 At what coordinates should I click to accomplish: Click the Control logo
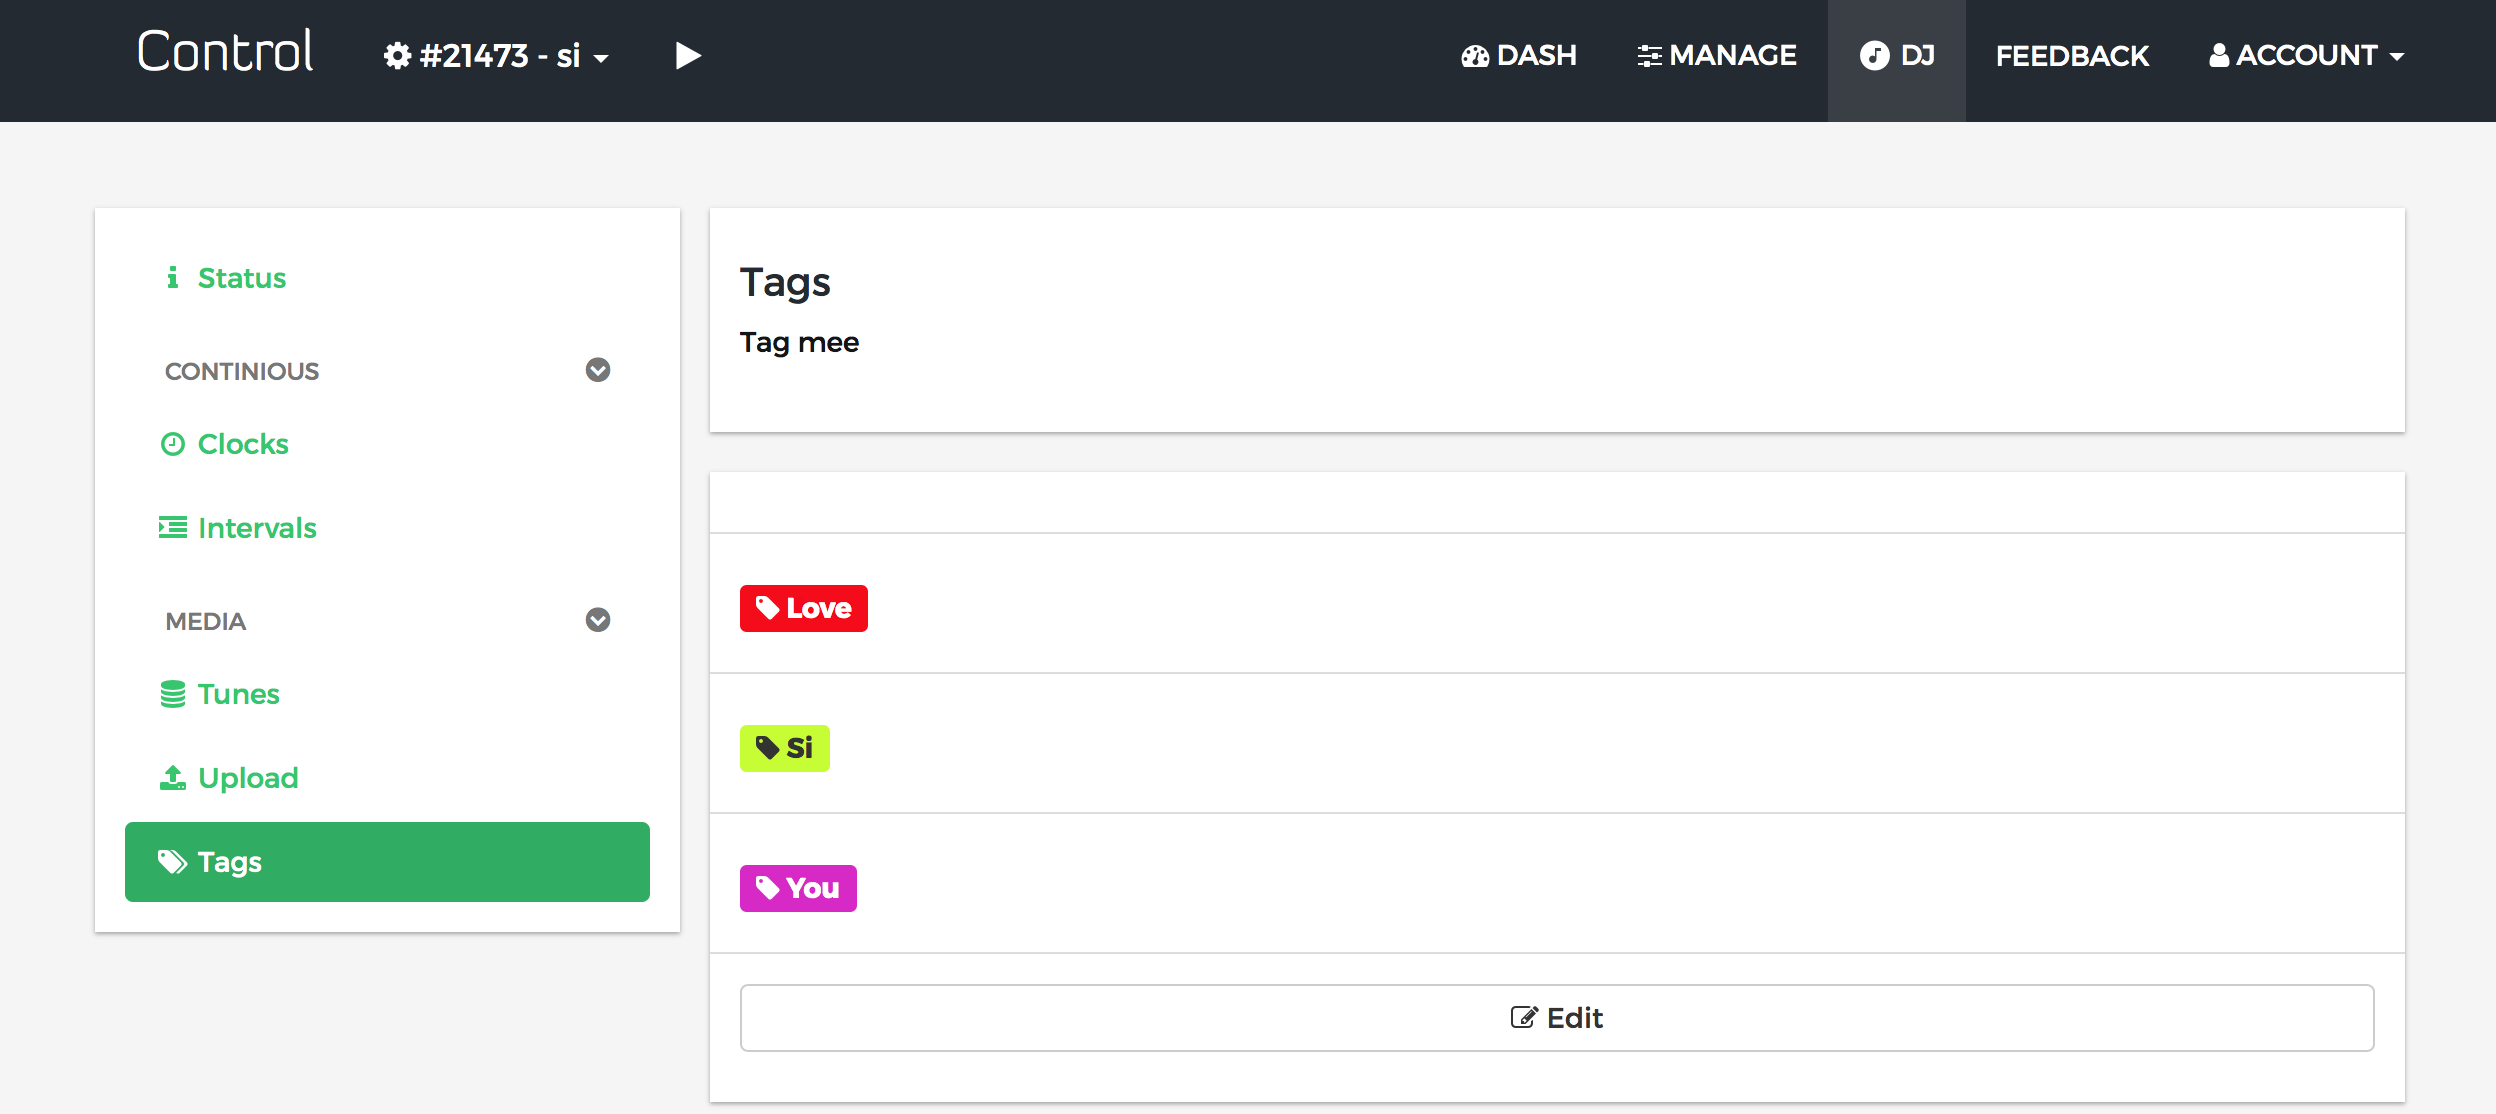[x=225, y=52]
